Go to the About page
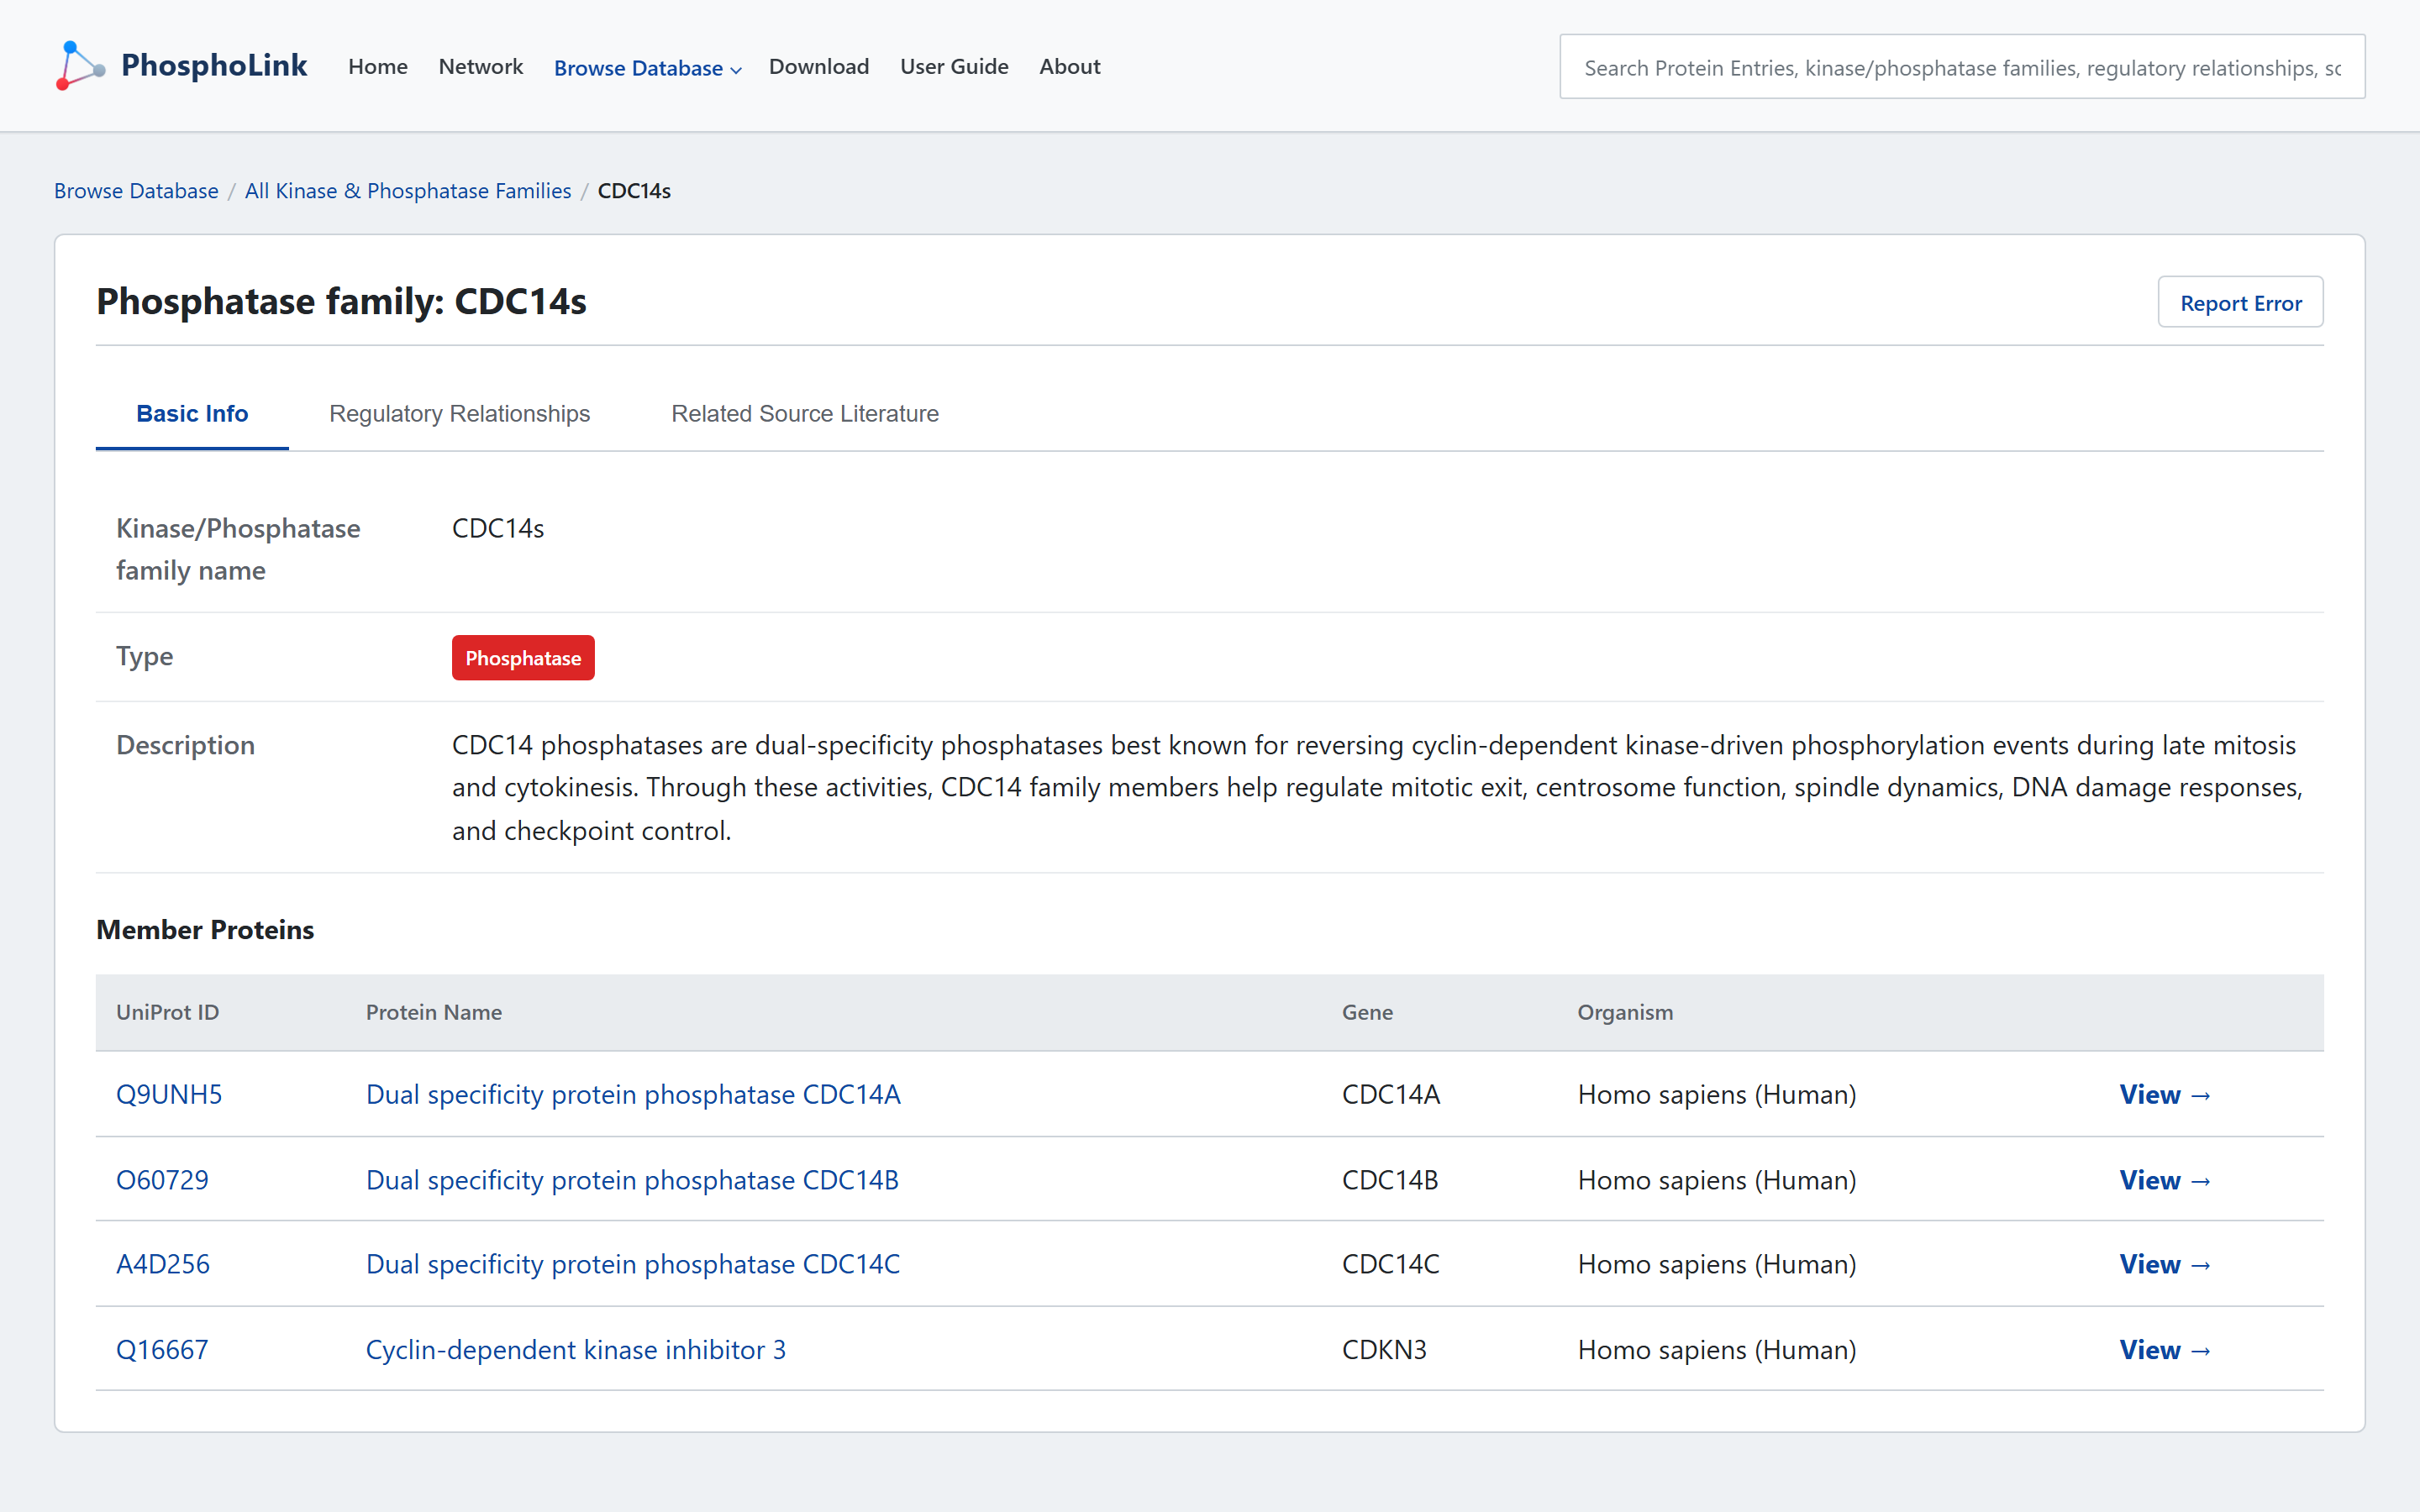Viewport: 2420px width, 1512px height. [1069, 67]
